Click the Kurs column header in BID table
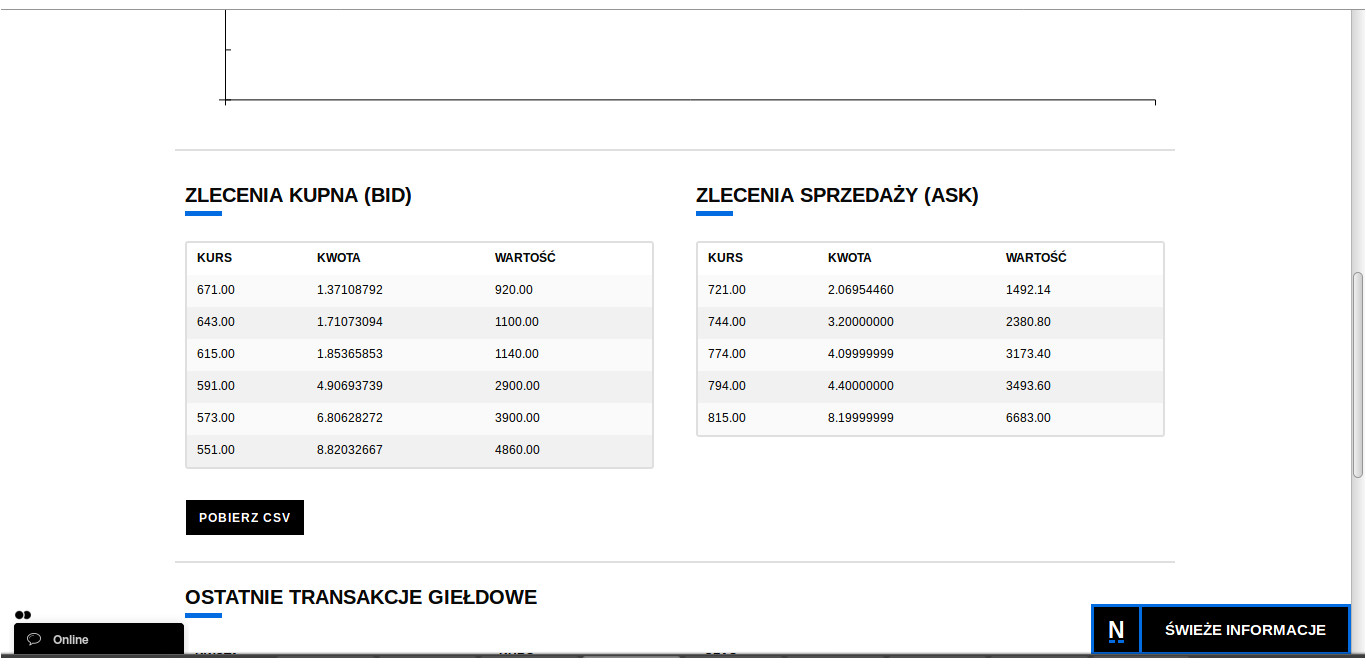Image resolution: width=1366 pixels, height=668 pixels. [214, 258]
